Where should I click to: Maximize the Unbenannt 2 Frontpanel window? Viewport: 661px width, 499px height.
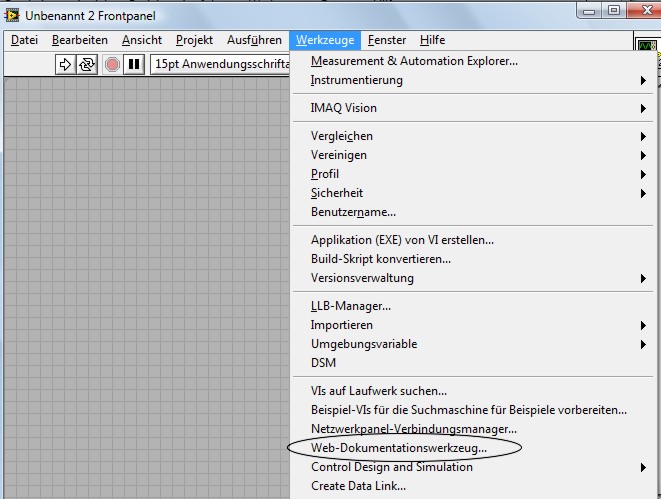point(614,10)
